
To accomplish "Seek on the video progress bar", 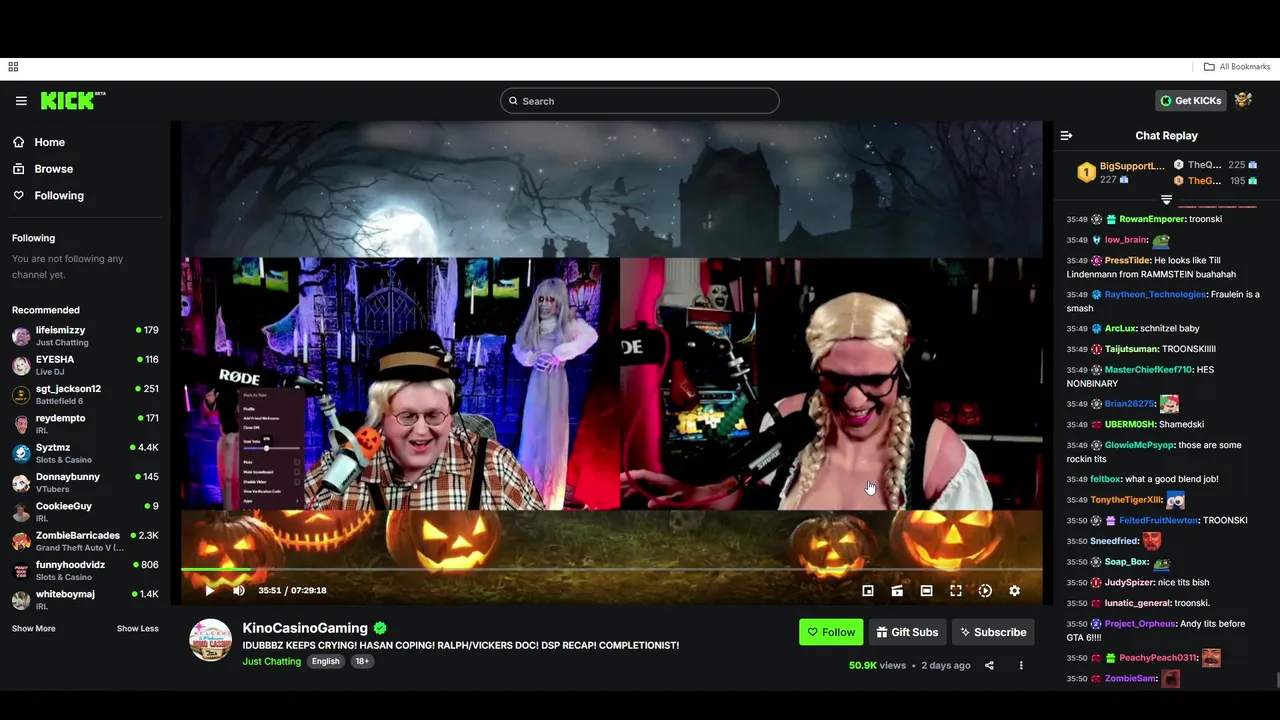I will 611,569.
